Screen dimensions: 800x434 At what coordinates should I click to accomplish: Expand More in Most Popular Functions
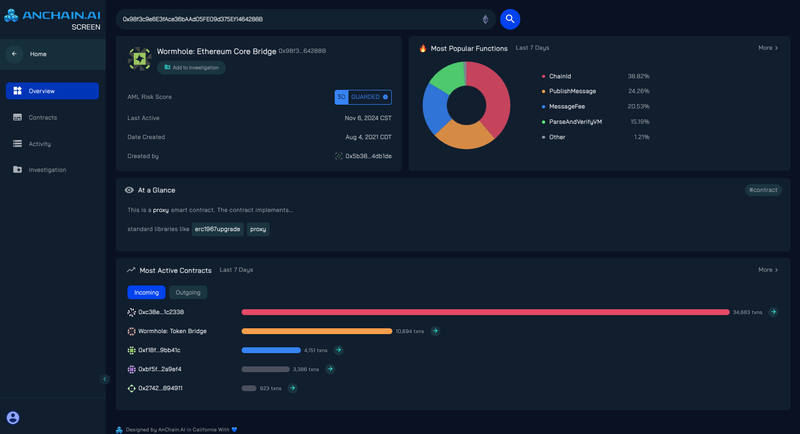click(768, 48)
